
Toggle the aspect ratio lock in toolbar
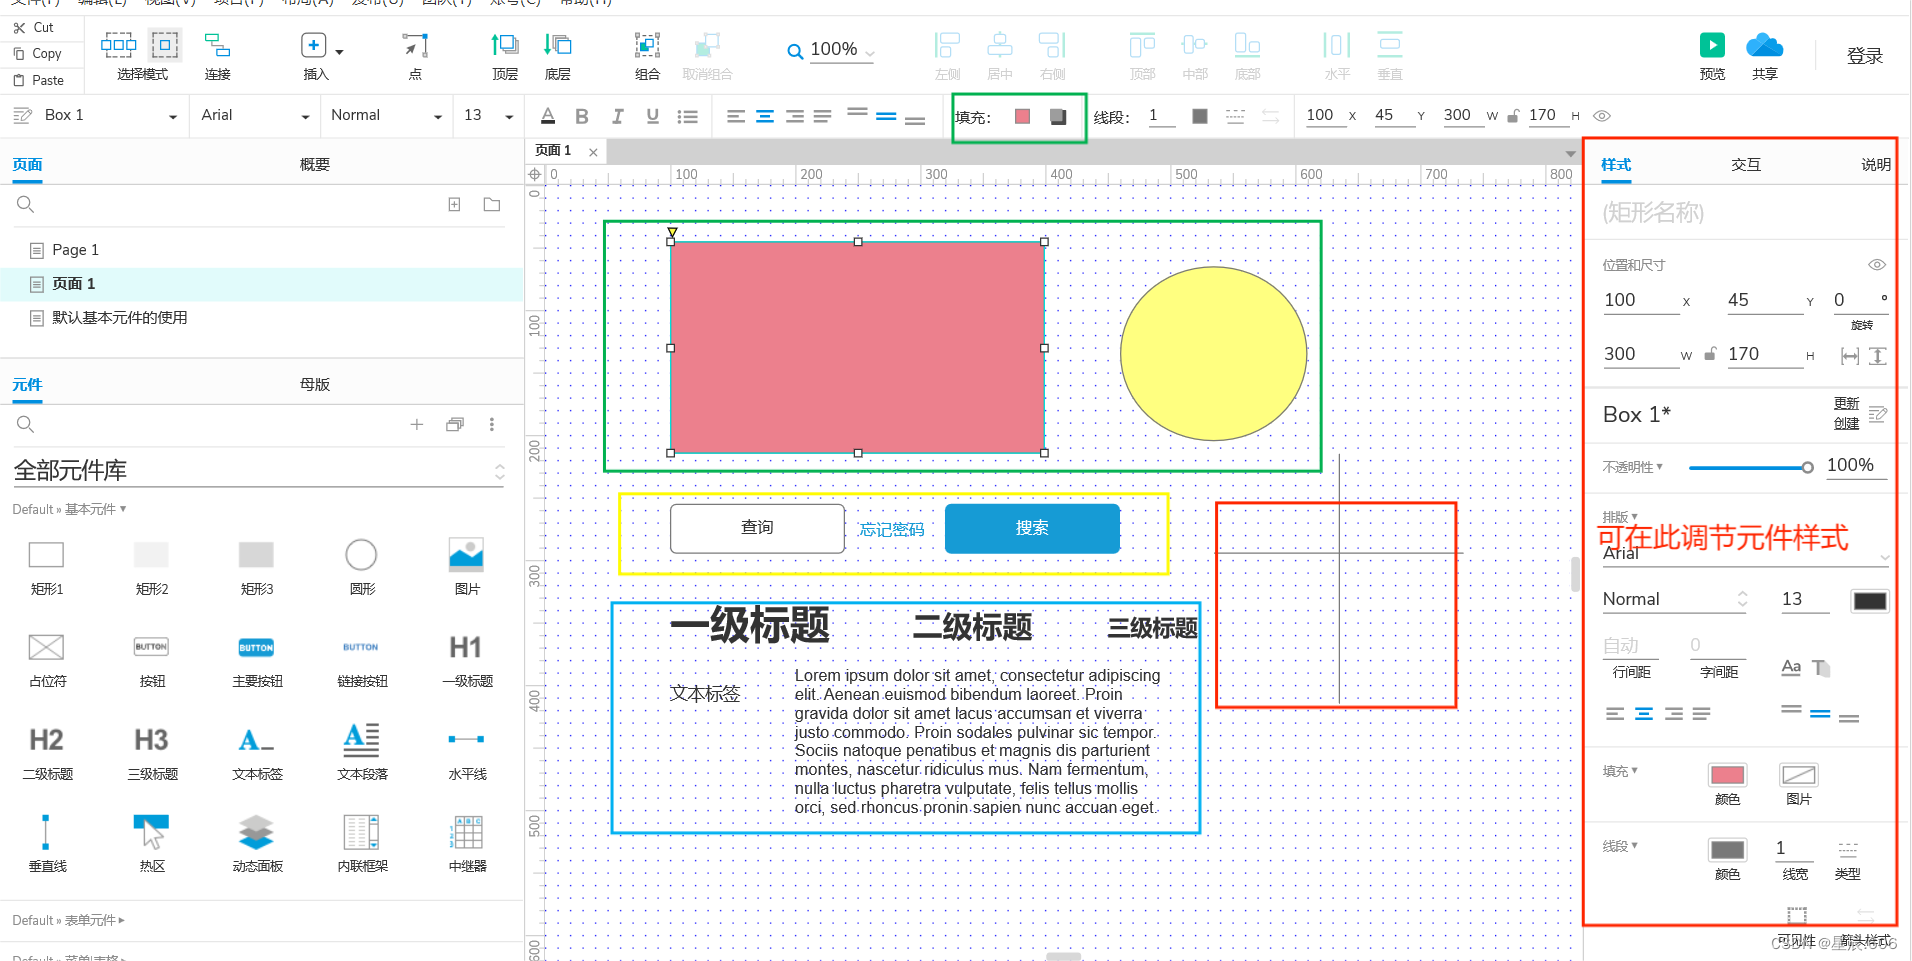[1513, 116]
